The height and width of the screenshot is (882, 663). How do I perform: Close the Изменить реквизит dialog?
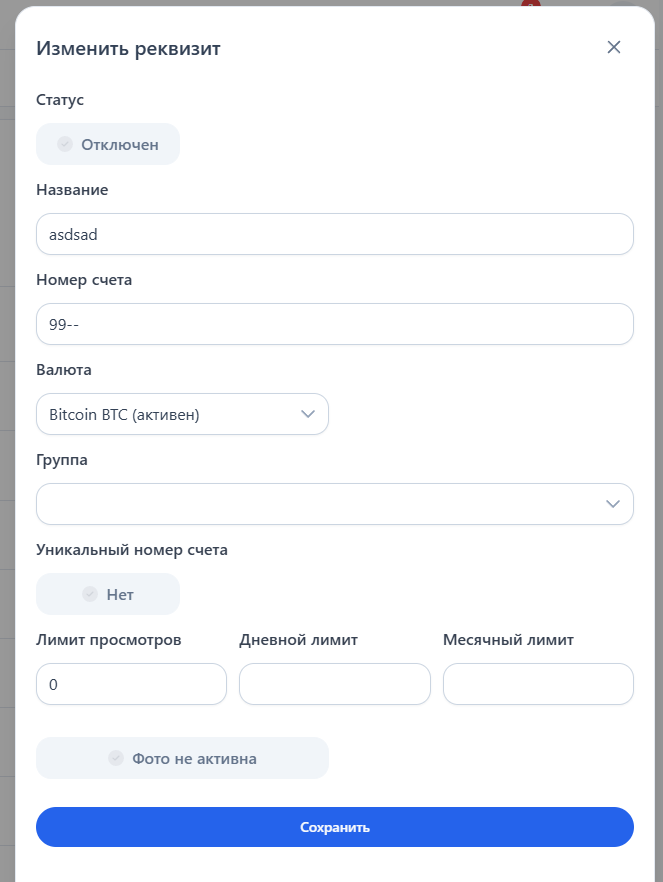coord(614,47)
